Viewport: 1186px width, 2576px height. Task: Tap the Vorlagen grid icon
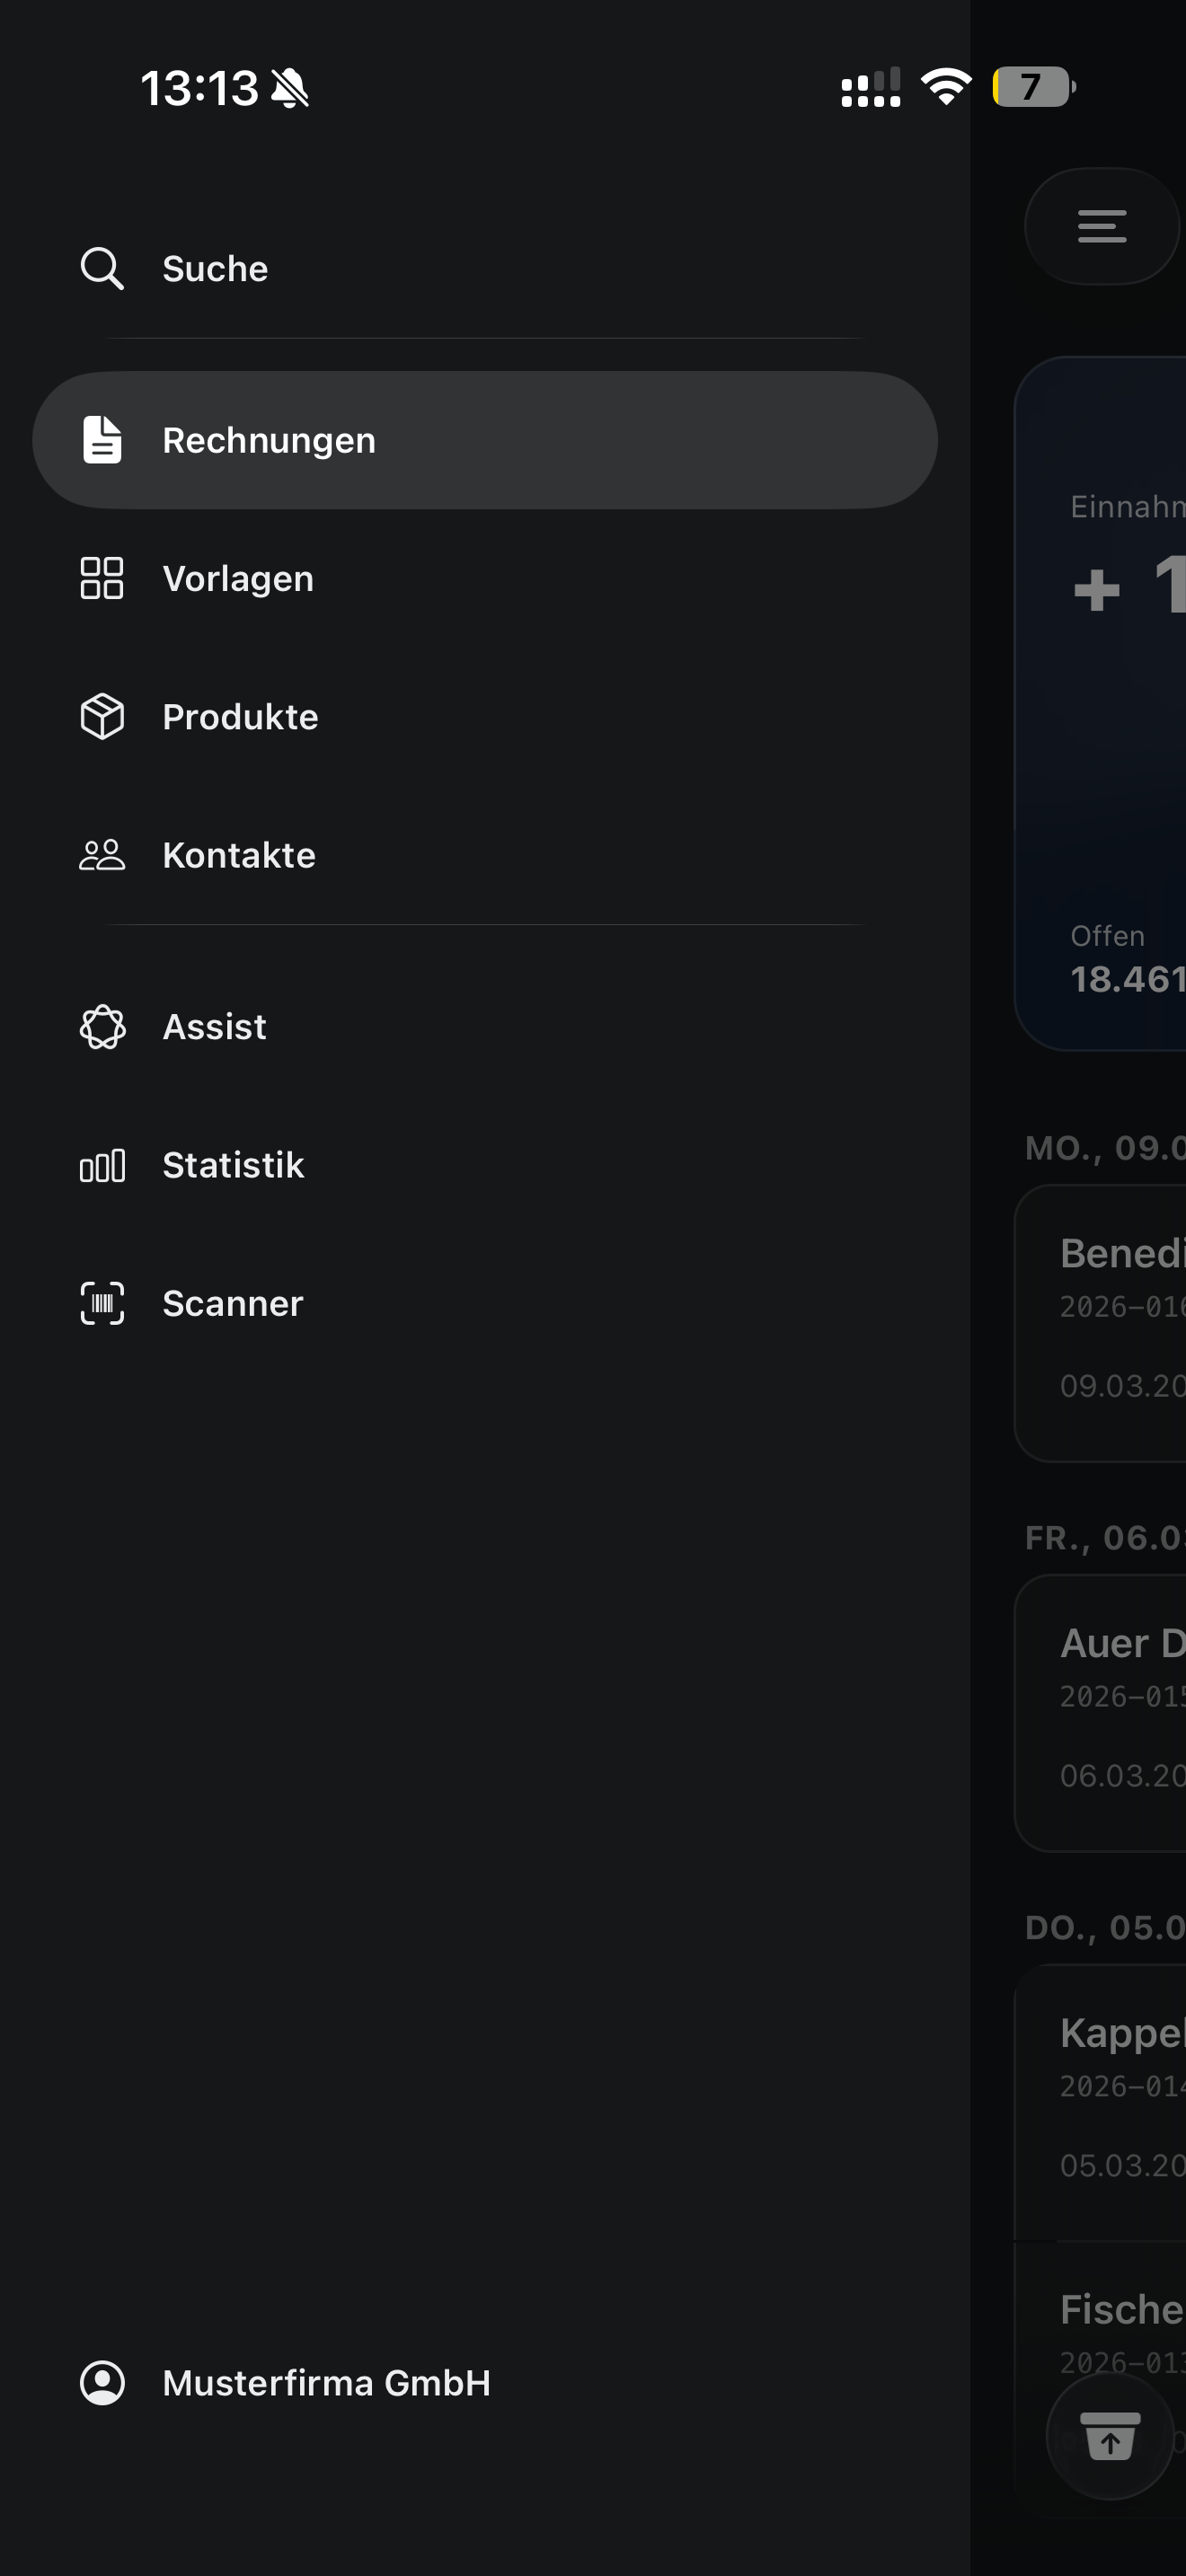pos(102,578)
